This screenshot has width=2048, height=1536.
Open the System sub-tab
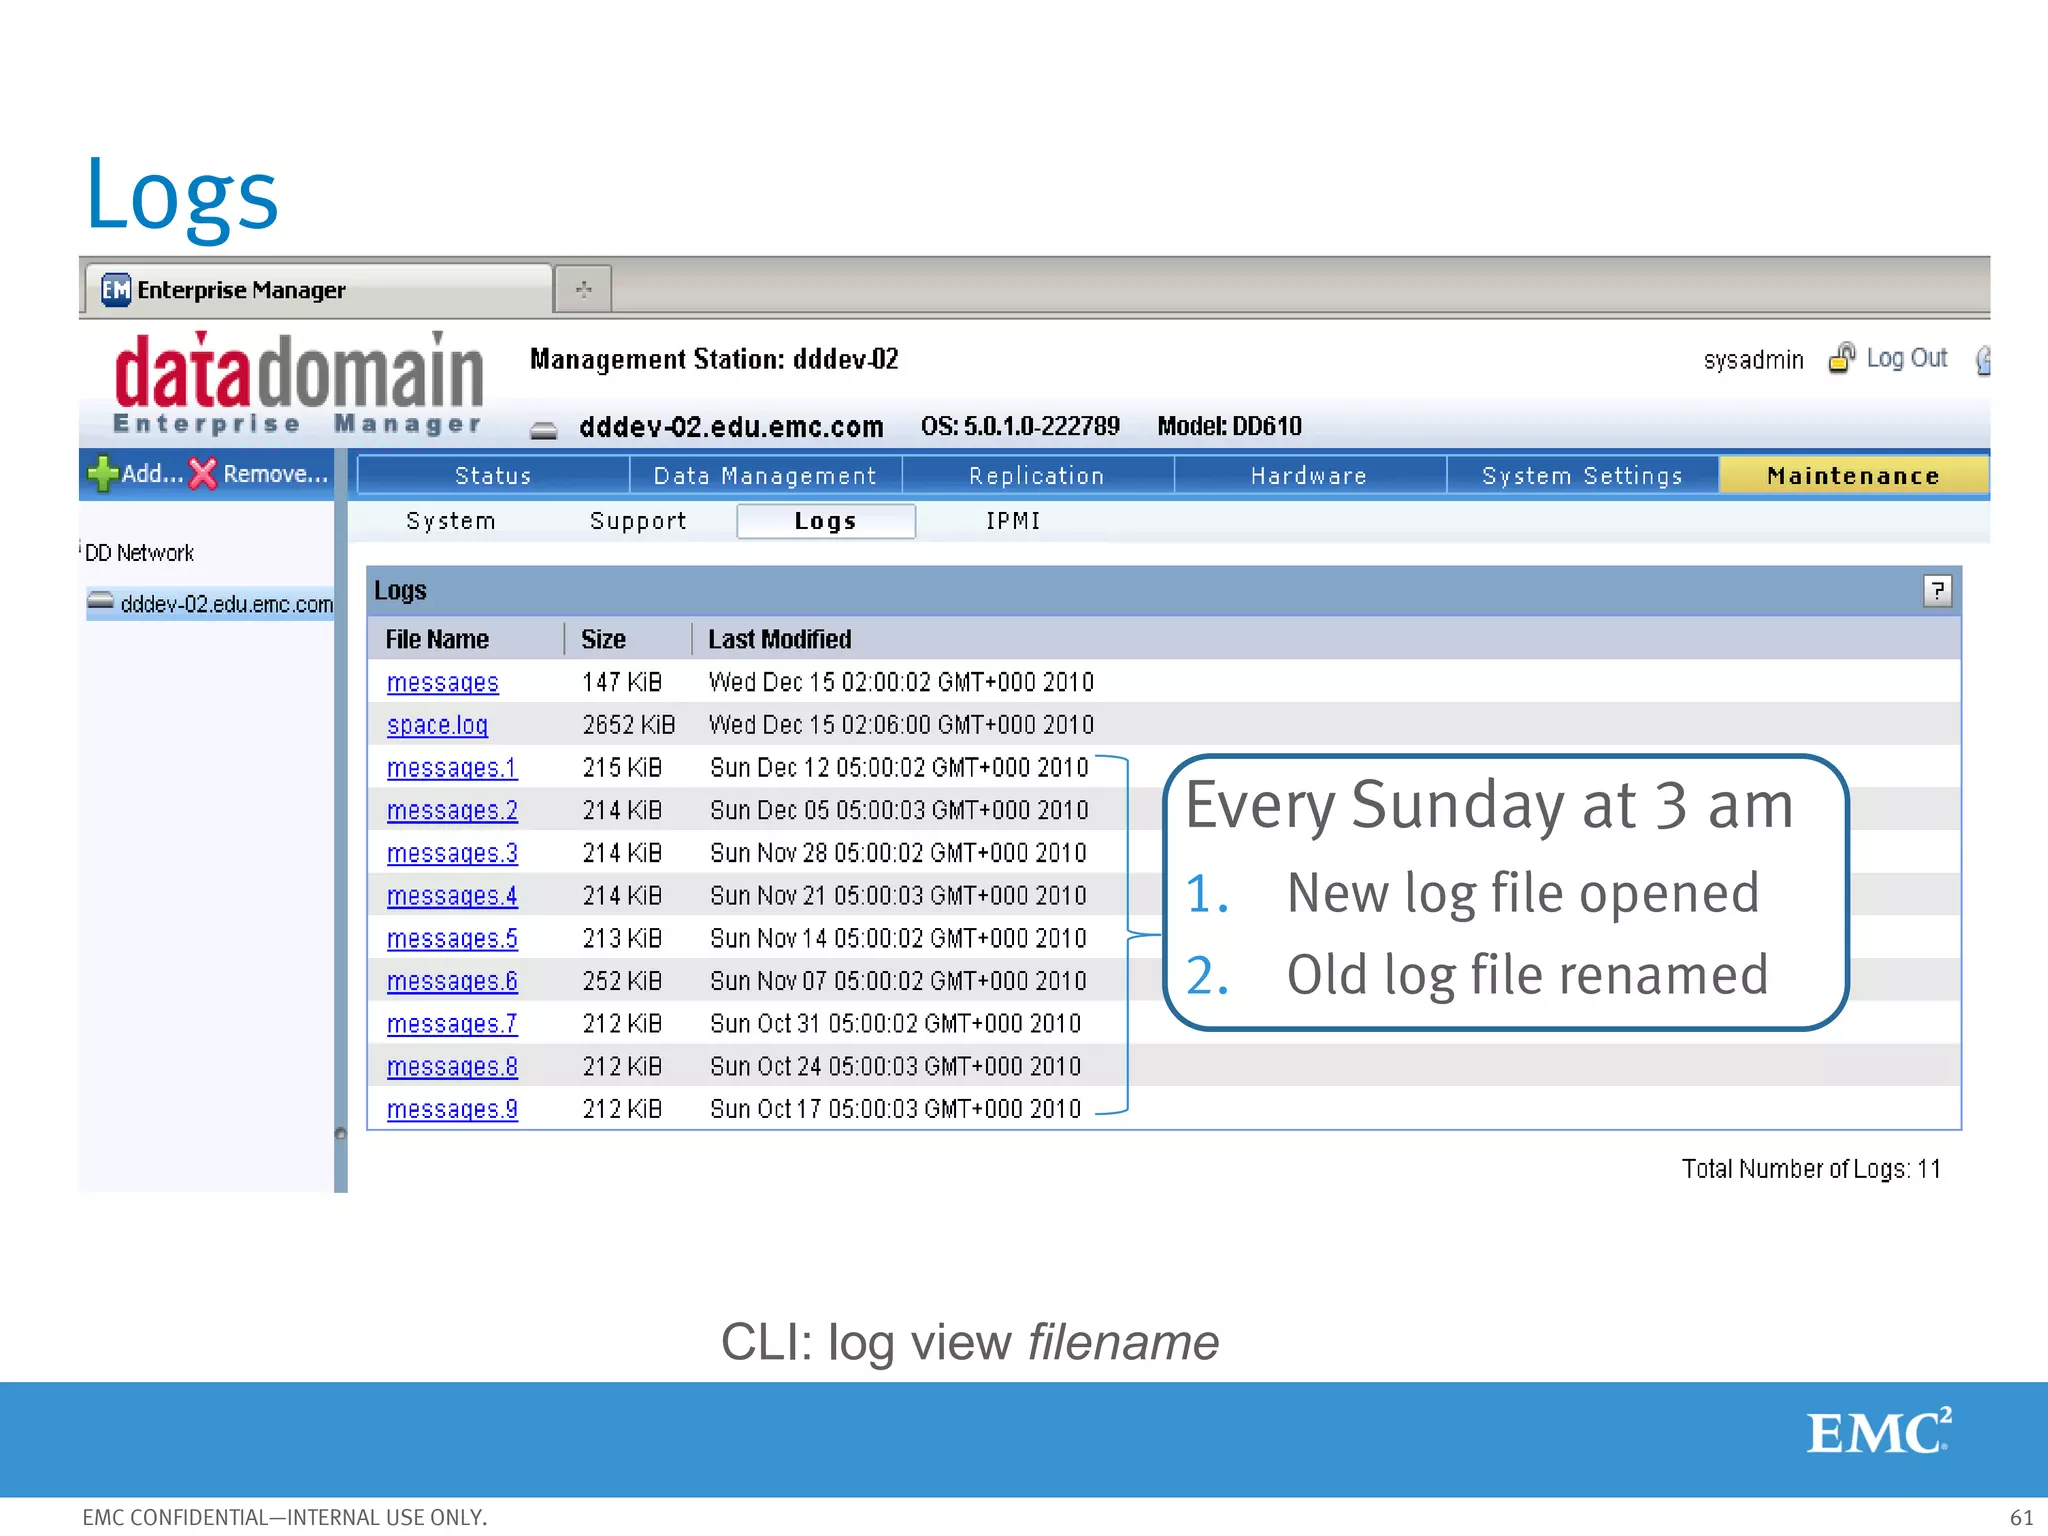[x=451, y=521]
